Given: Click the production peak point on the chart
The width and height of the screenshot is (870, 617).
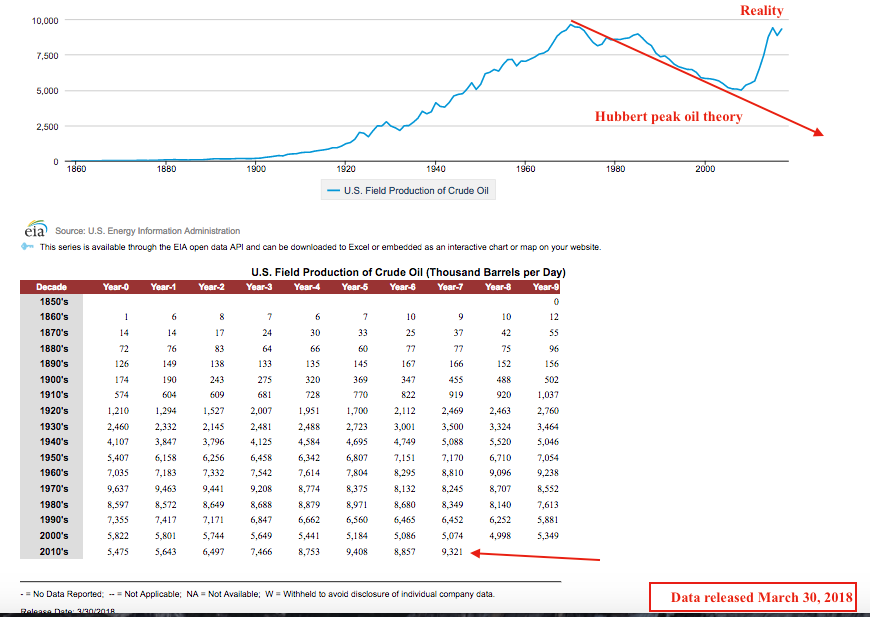Looking at the screenshot, I should click(573, 23).
